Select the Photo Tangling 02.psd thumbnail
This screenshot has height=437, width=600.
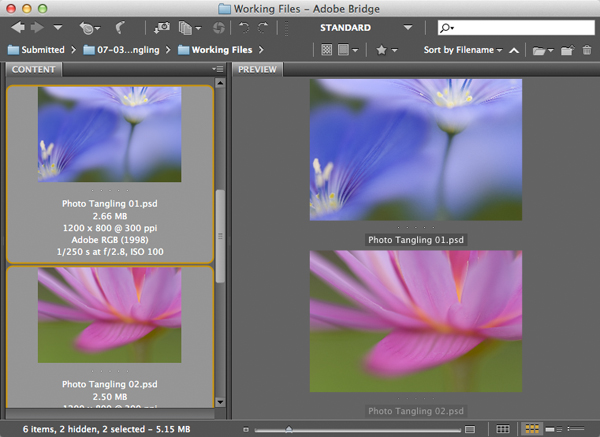(x=109, y=315)
